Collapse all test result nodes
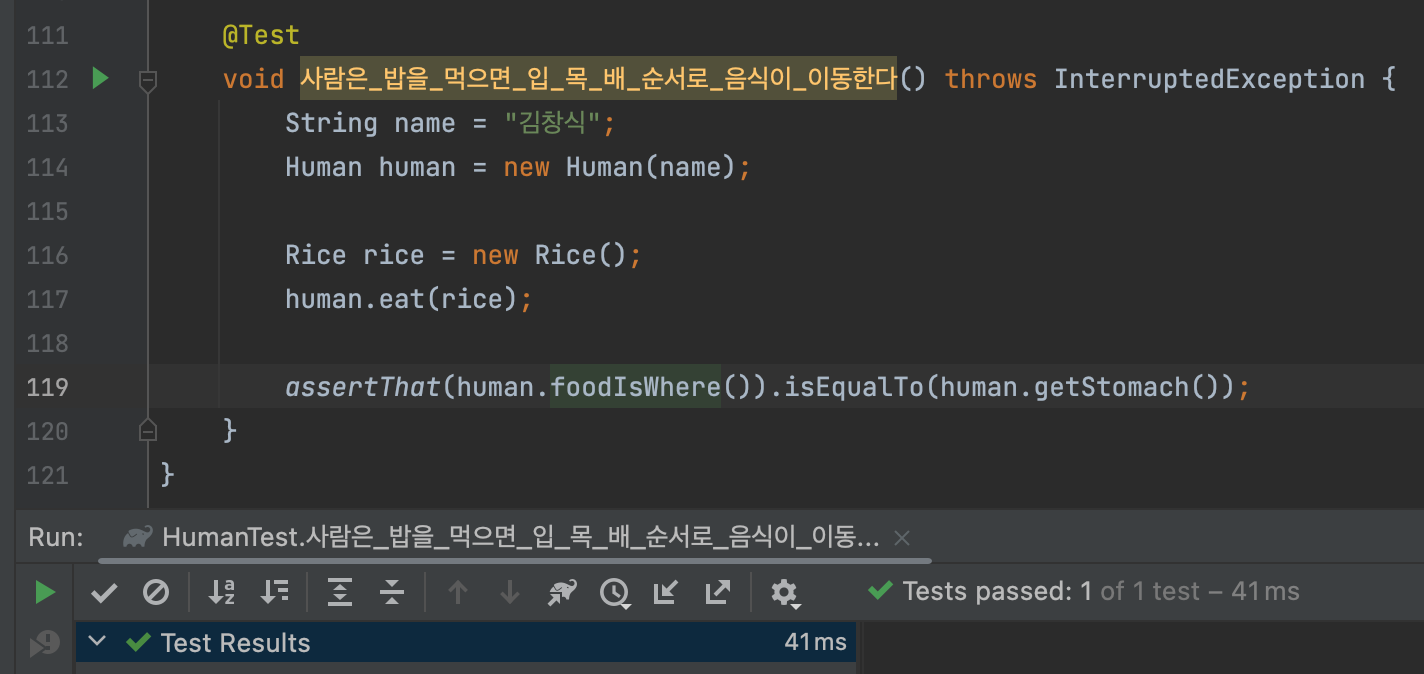Screen dimensions: 1424x674 click(392, 592)
